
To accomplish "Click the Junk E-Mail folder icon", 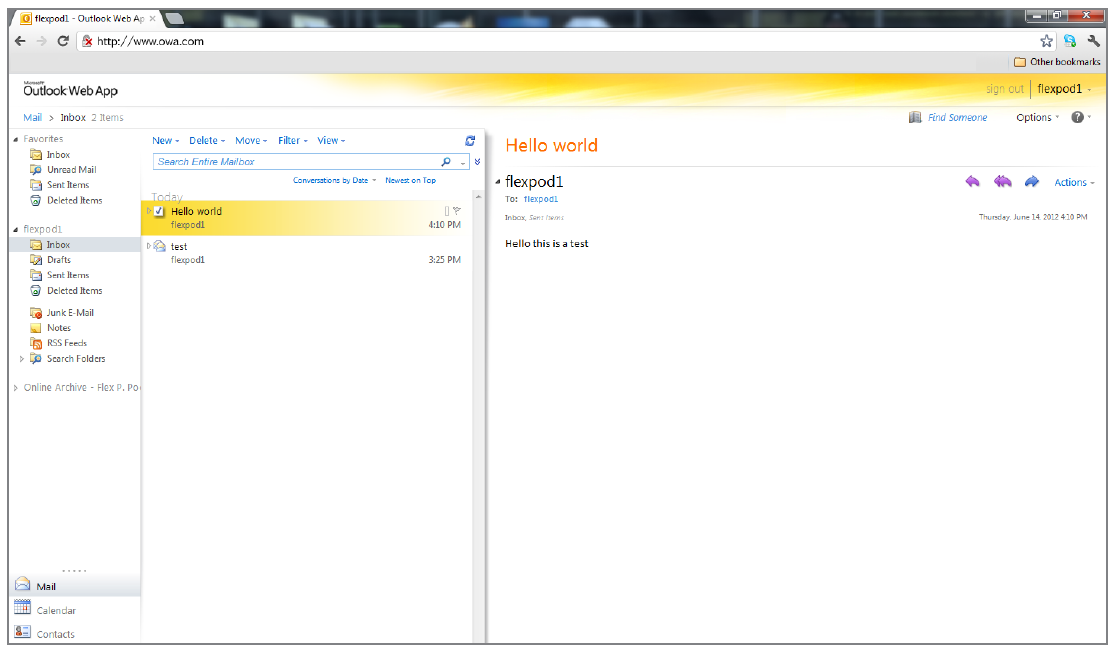I will [x=36, y=313].
